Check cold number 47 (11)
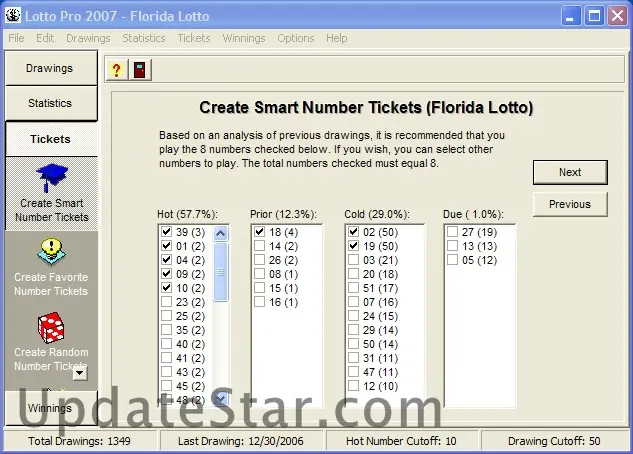 point(354,372)
